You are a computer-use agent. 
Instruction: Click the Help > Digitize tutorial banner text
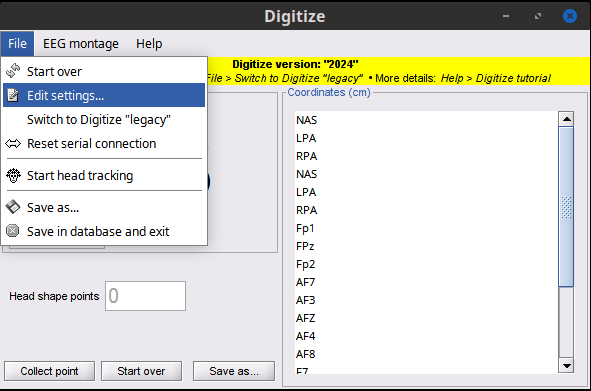496,78
